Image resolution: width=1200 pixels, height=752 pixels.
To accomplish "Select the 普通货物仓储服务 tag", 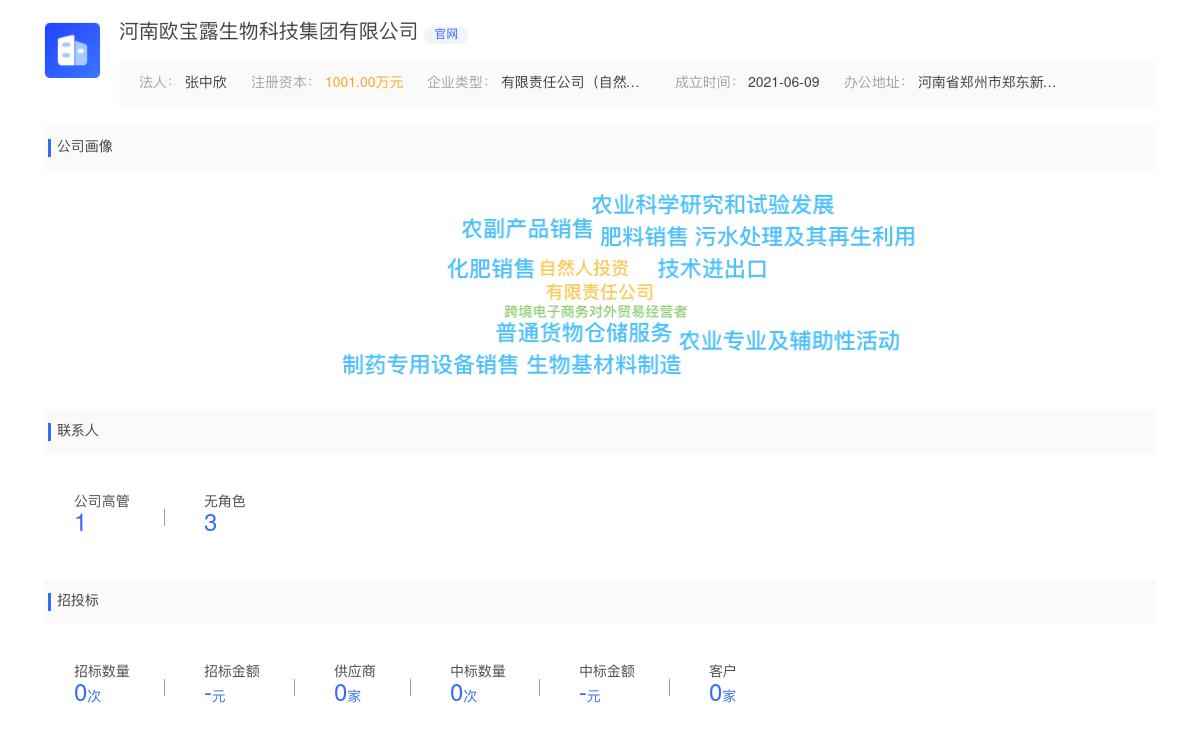I will click(x=585, y=334).
